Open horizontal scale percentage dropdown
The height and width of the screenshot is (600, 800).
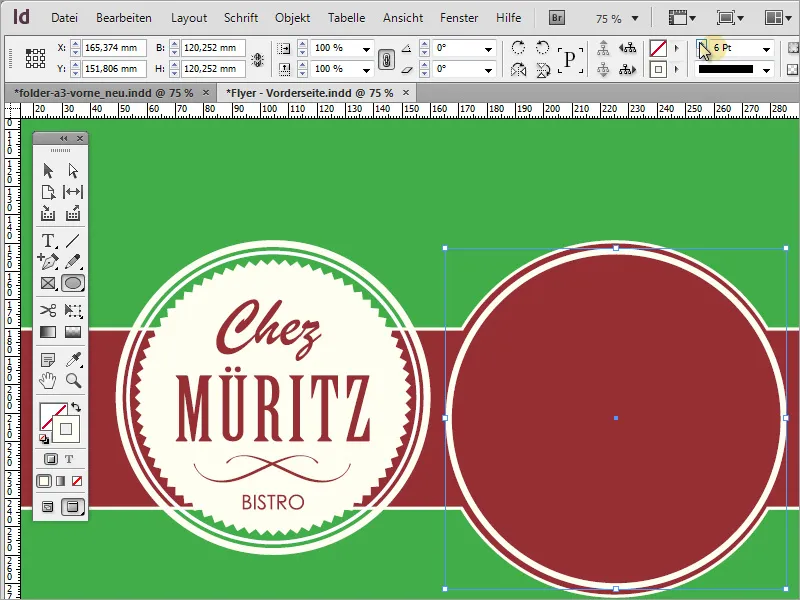point(366,49)
